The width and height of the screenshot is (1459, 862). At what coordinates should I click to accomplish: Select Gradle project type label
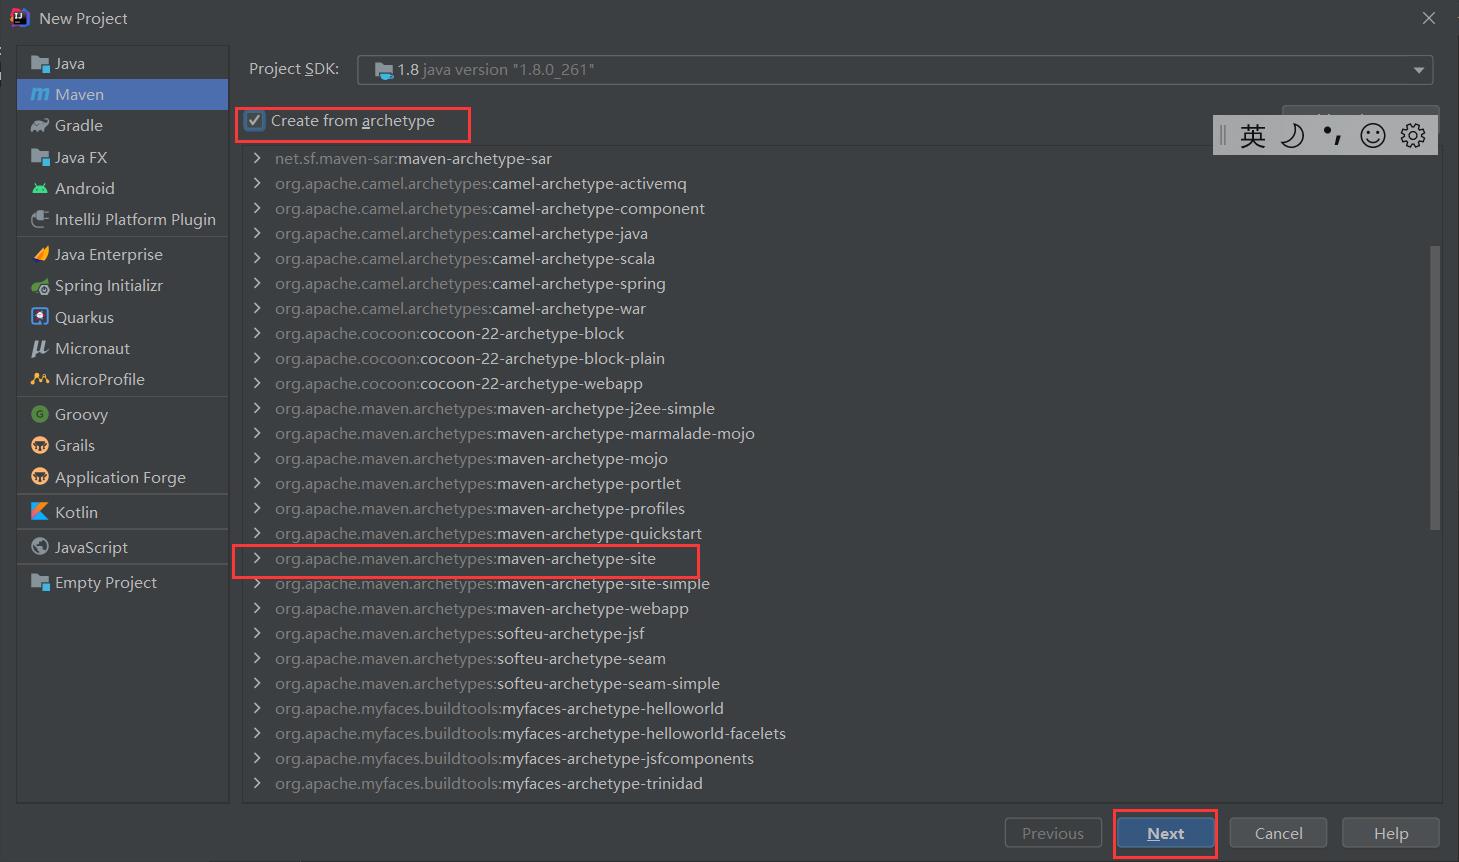tap(79, 125)
